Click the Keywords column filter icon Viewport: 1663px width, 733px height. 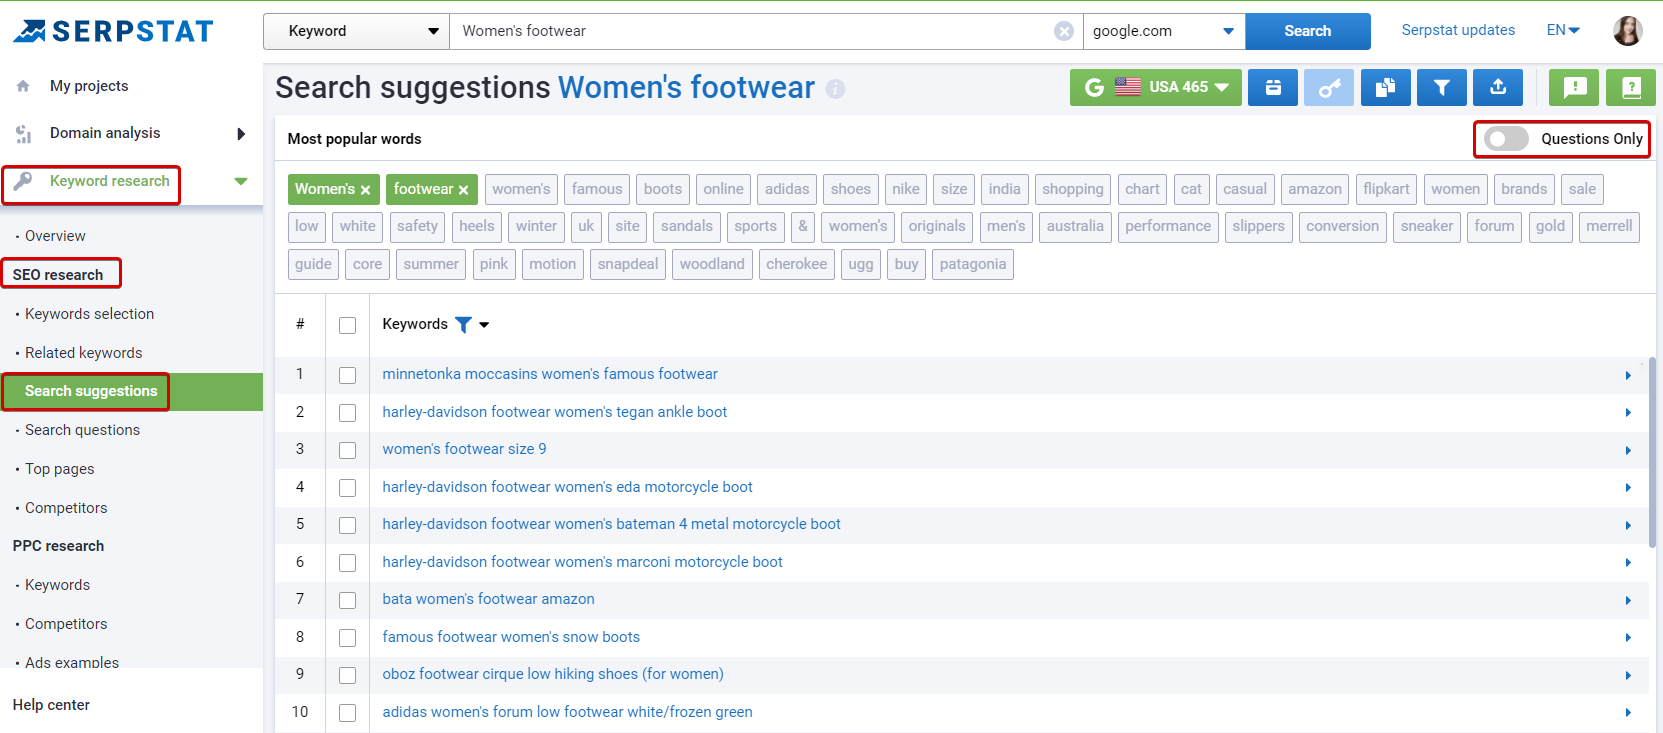pos(463,324)
